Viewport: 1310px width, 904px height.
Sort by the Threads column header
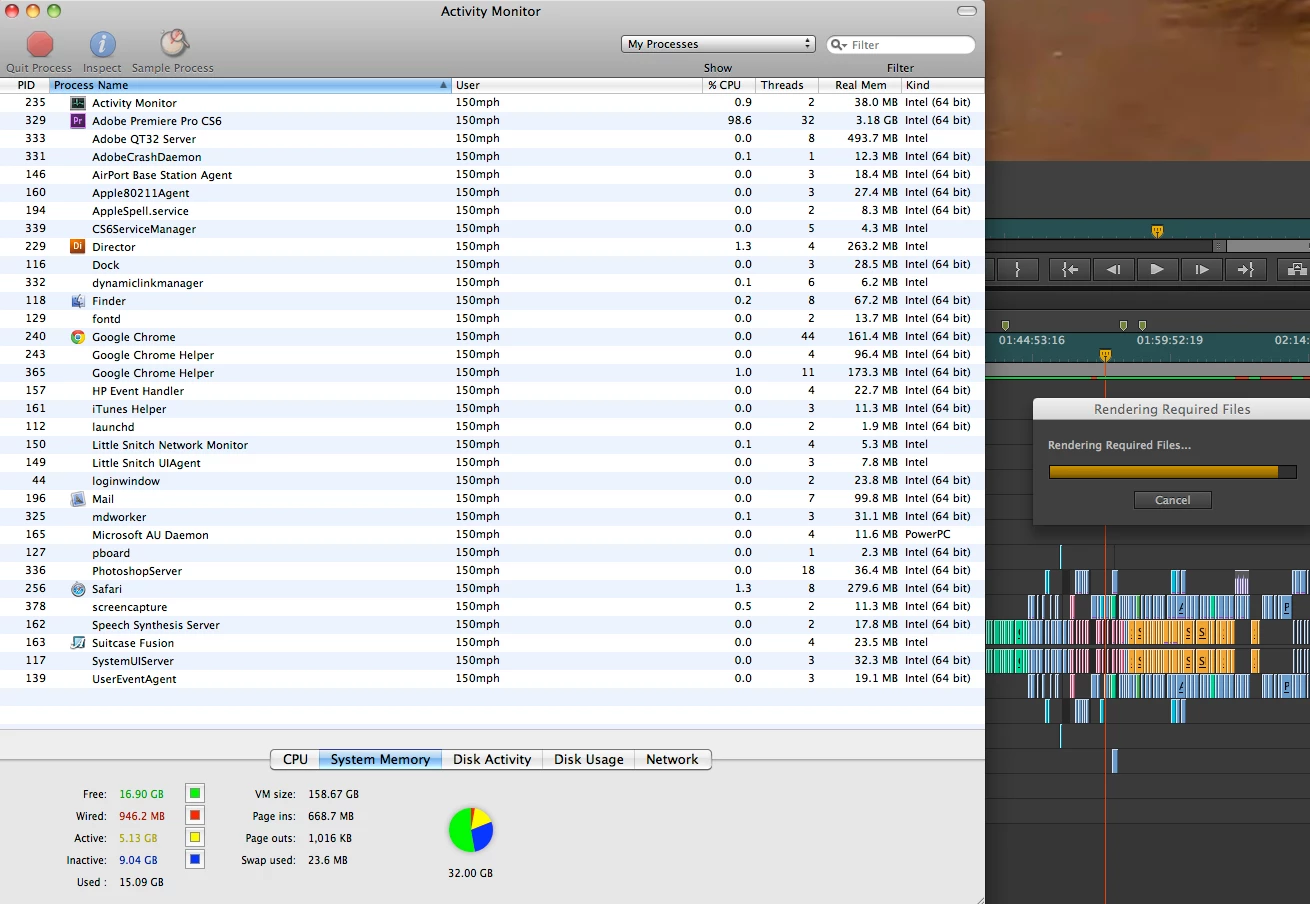point(787,85)
